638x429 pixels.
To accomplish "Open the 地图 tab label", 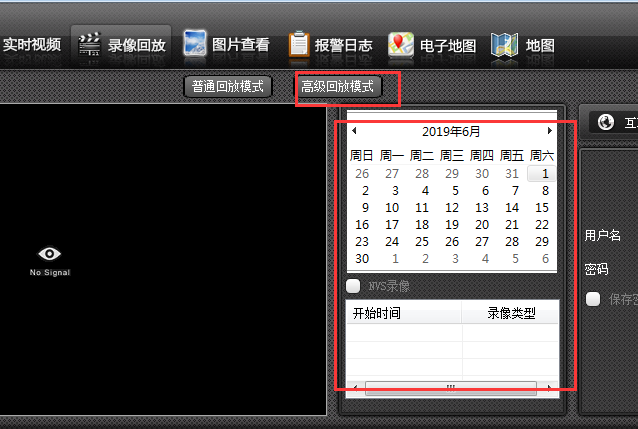I will 540,46.
